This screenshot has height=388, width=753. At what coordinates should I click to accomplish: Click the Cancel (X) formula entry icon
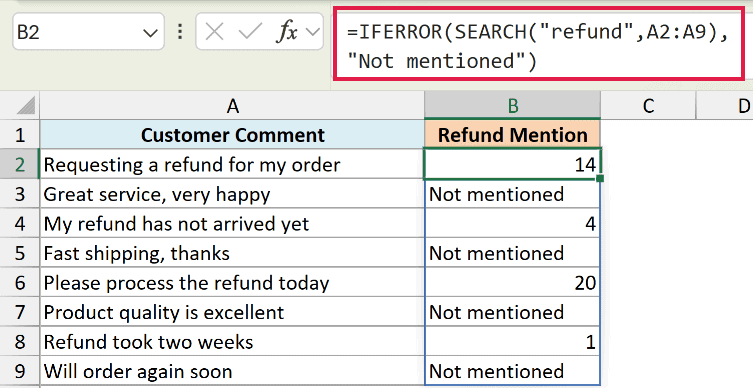[214, 32]
